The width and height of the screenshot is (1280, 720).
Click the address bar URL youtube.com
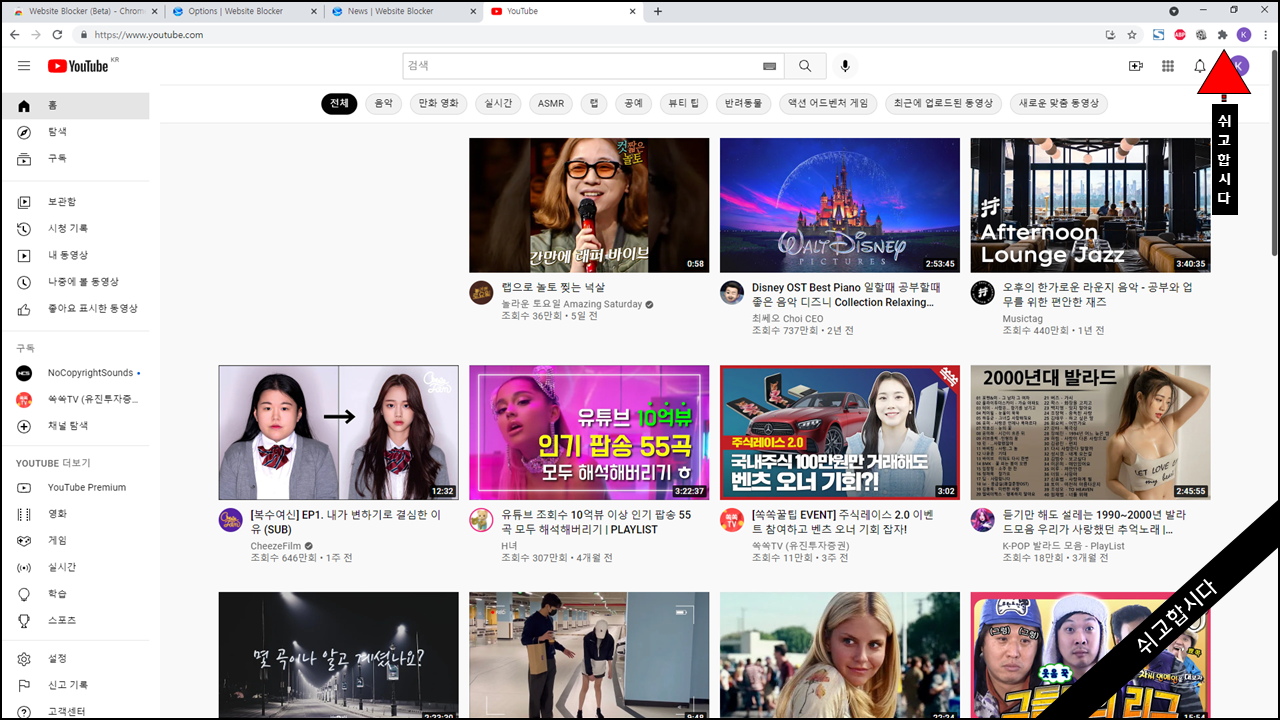pyautogui.click(x=149, y=34)
